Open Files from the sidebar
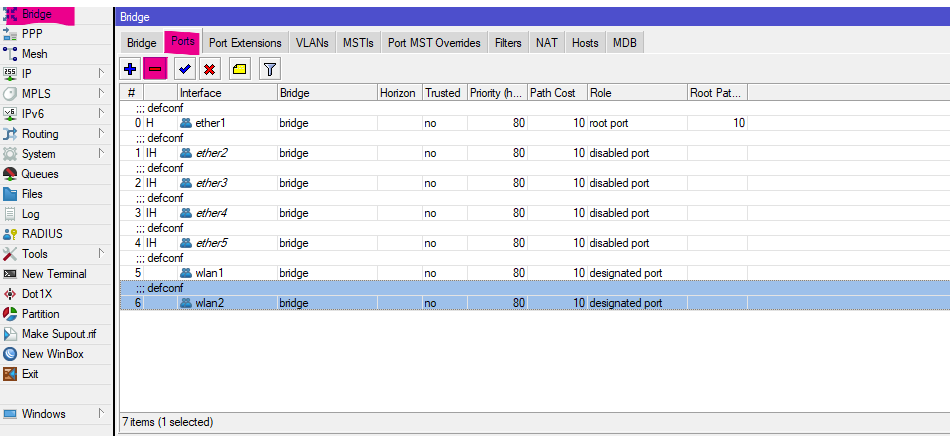 tap(56, 194)
